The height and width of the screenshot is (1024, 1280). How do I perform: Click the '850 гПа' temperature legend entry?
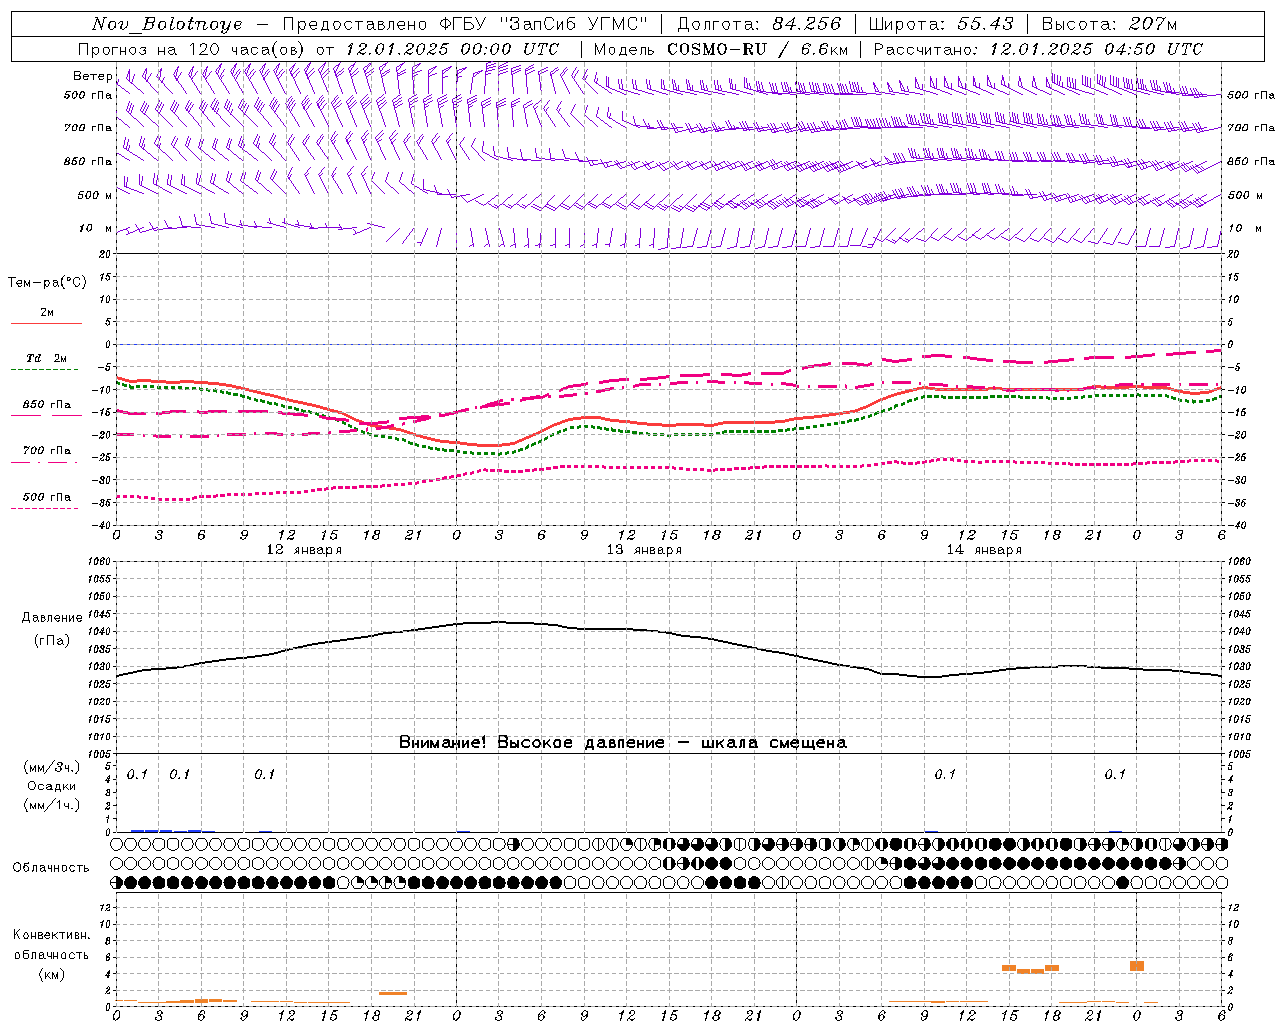[47, 405]
